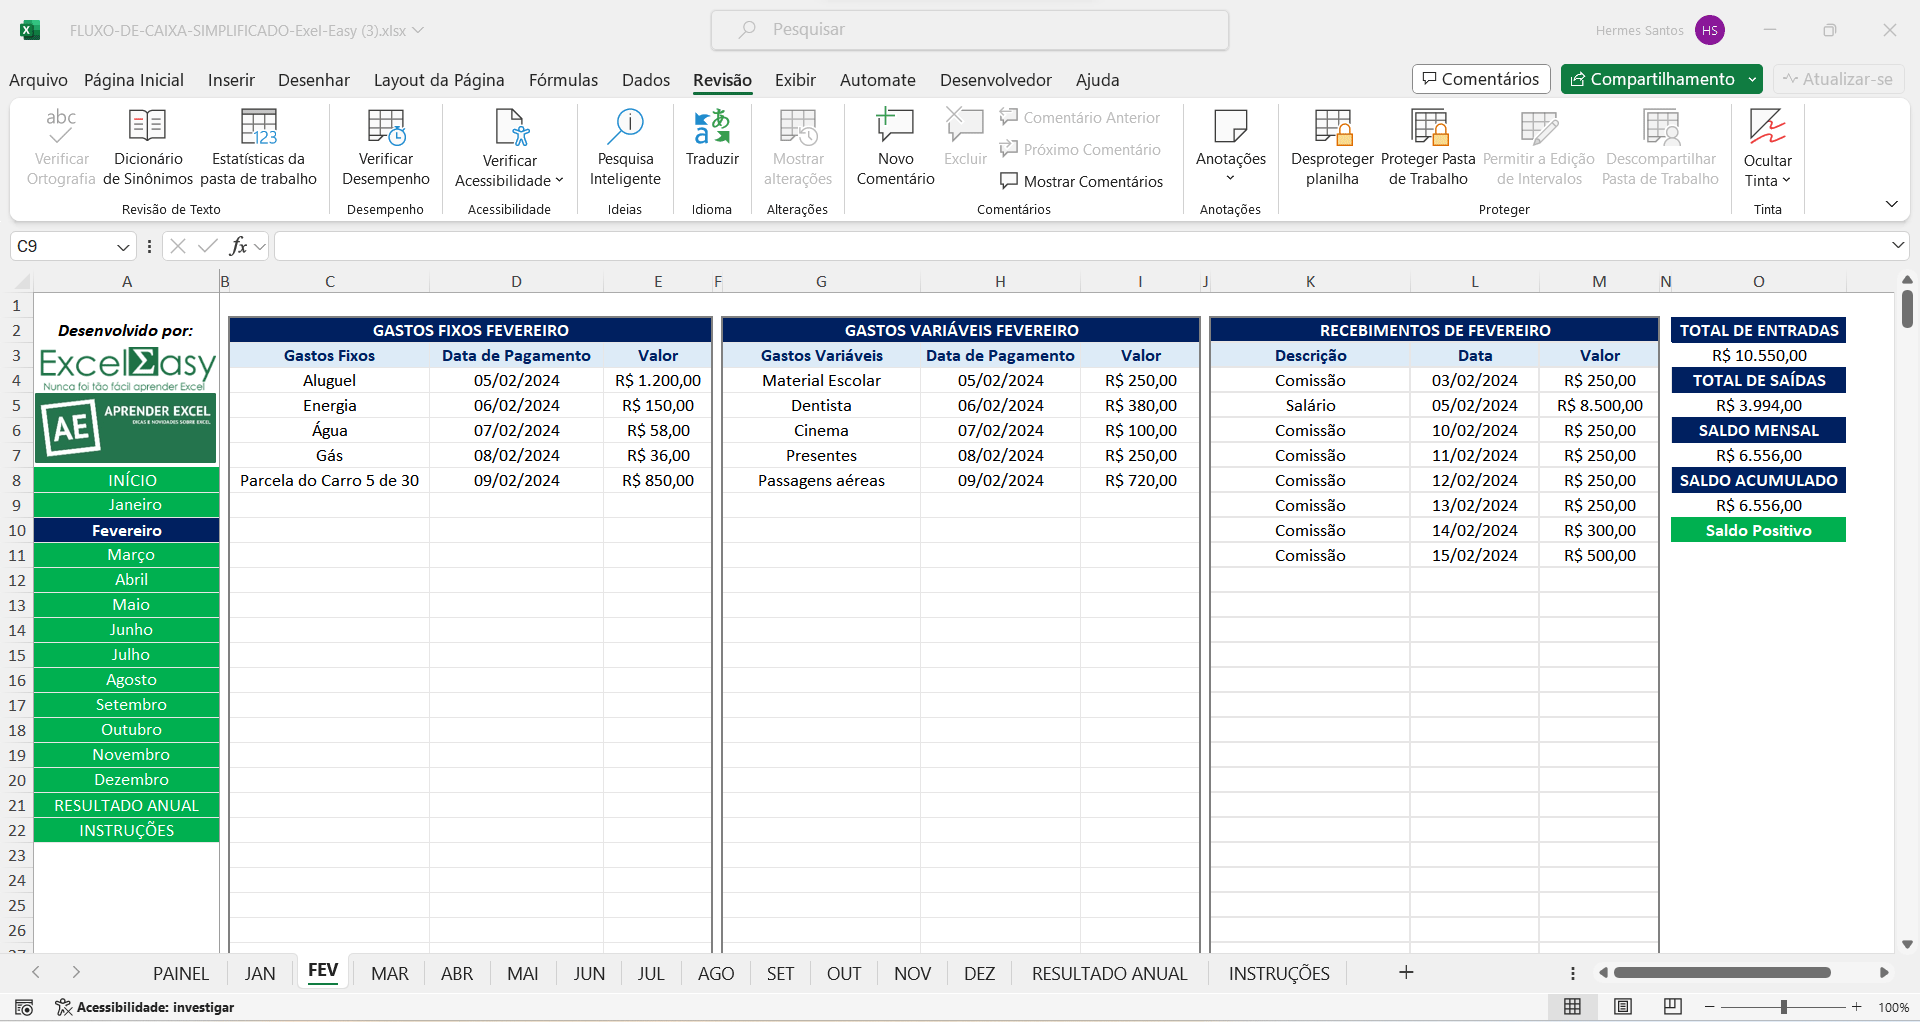
Task: Open Pesquisa Inteligente tool
Action: pos(625,128)
